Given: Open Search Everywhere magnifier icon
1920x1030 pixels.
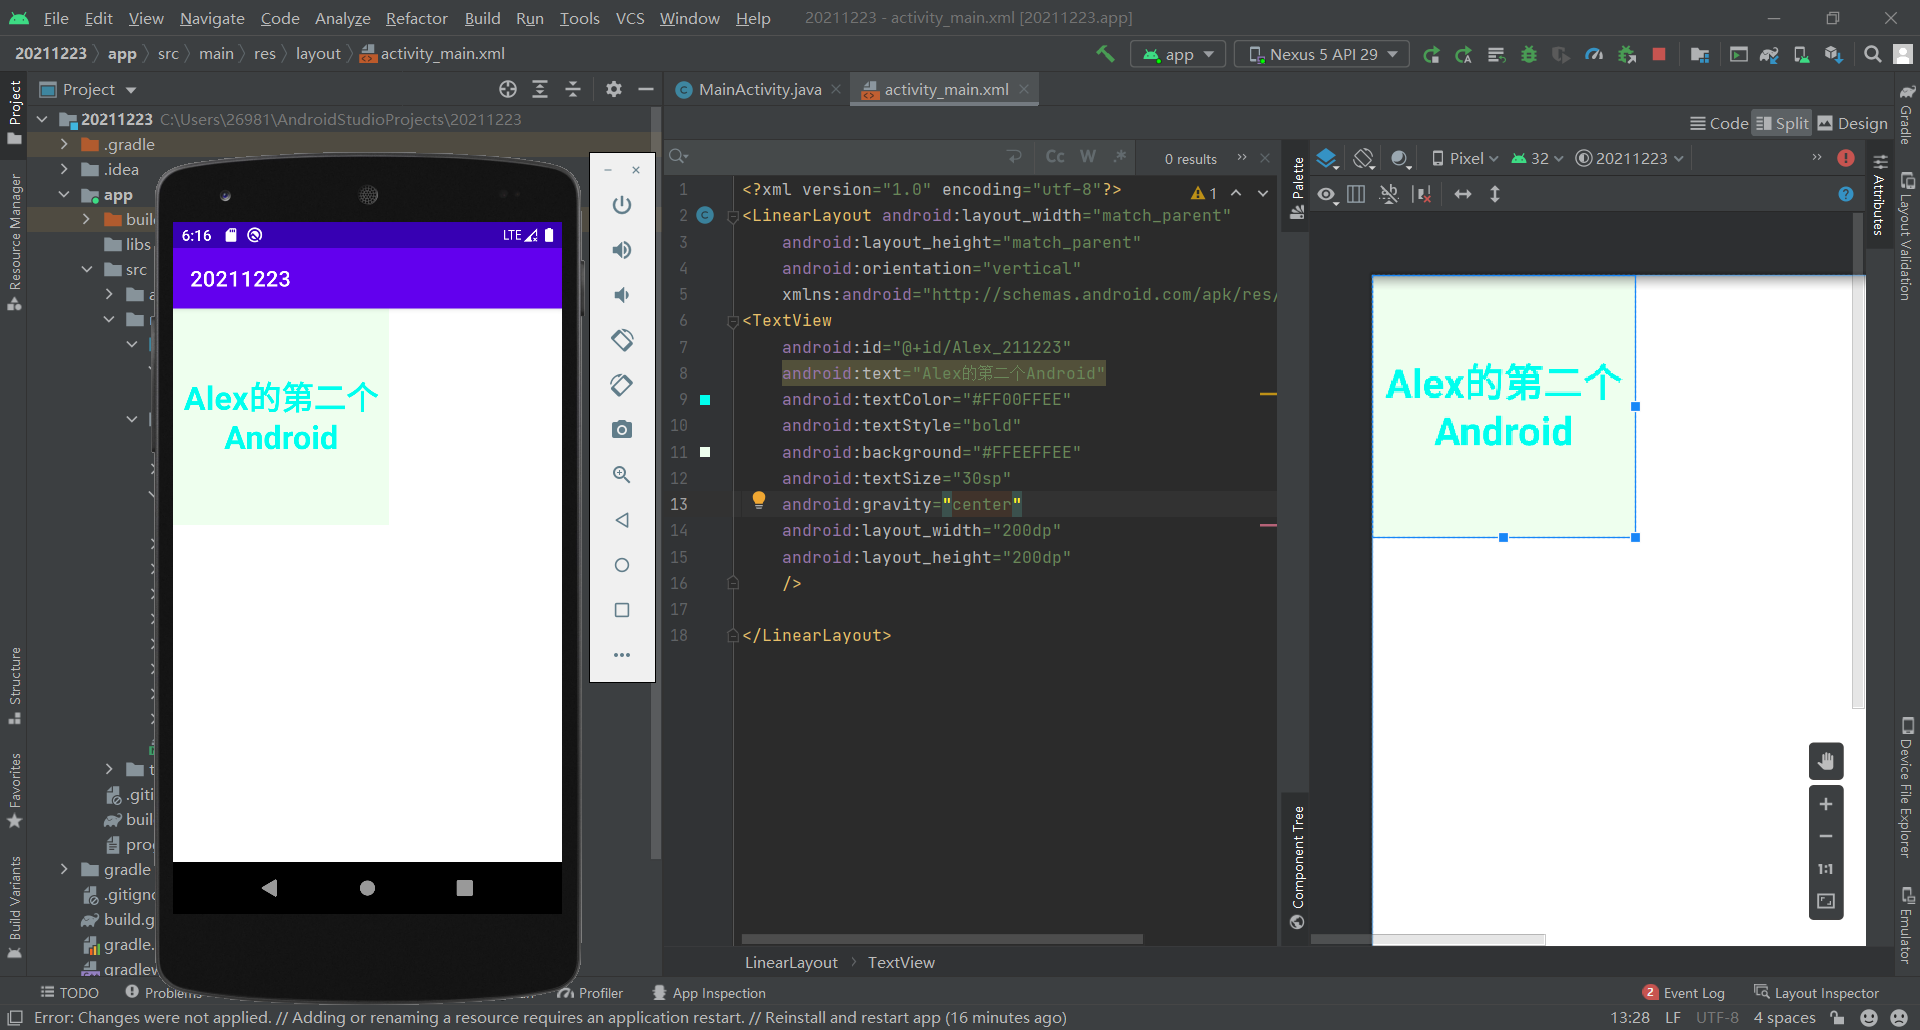Looking at the screenshot, I should tap(1872, 55).
